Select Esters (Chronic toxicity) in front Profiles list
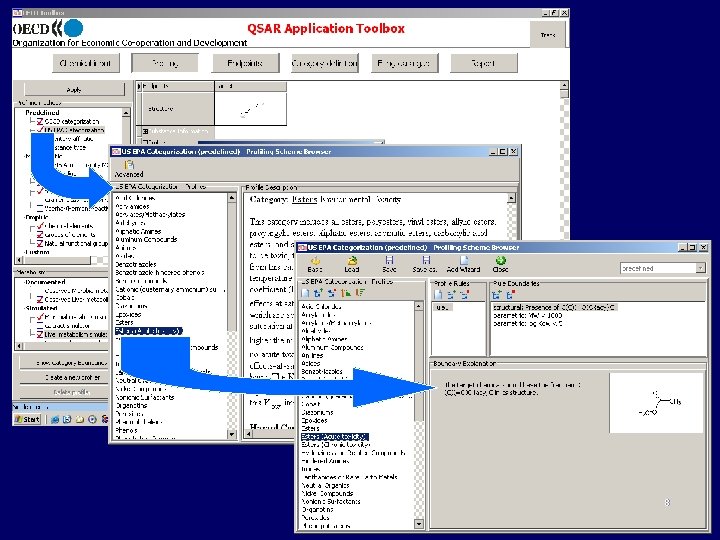The height and width of the screenshot is (540, 720). coord(335,444)
